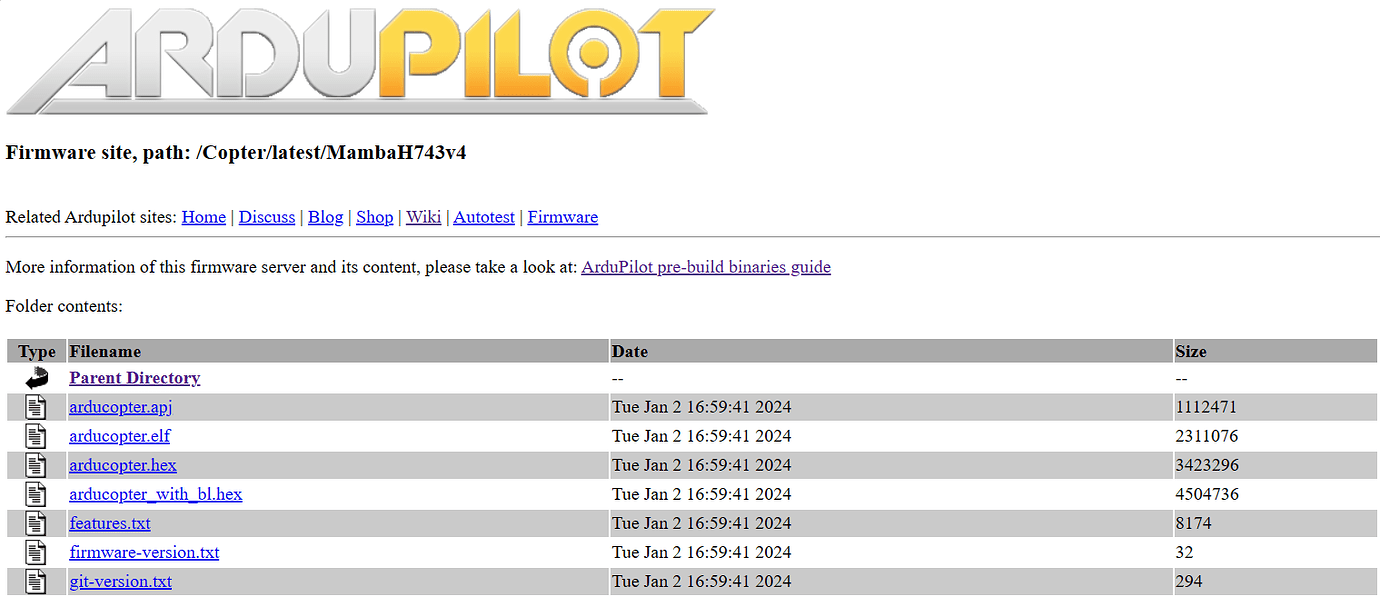Open the Parent Directory link
Screen dimensions: 1380x596
[134, 377]
